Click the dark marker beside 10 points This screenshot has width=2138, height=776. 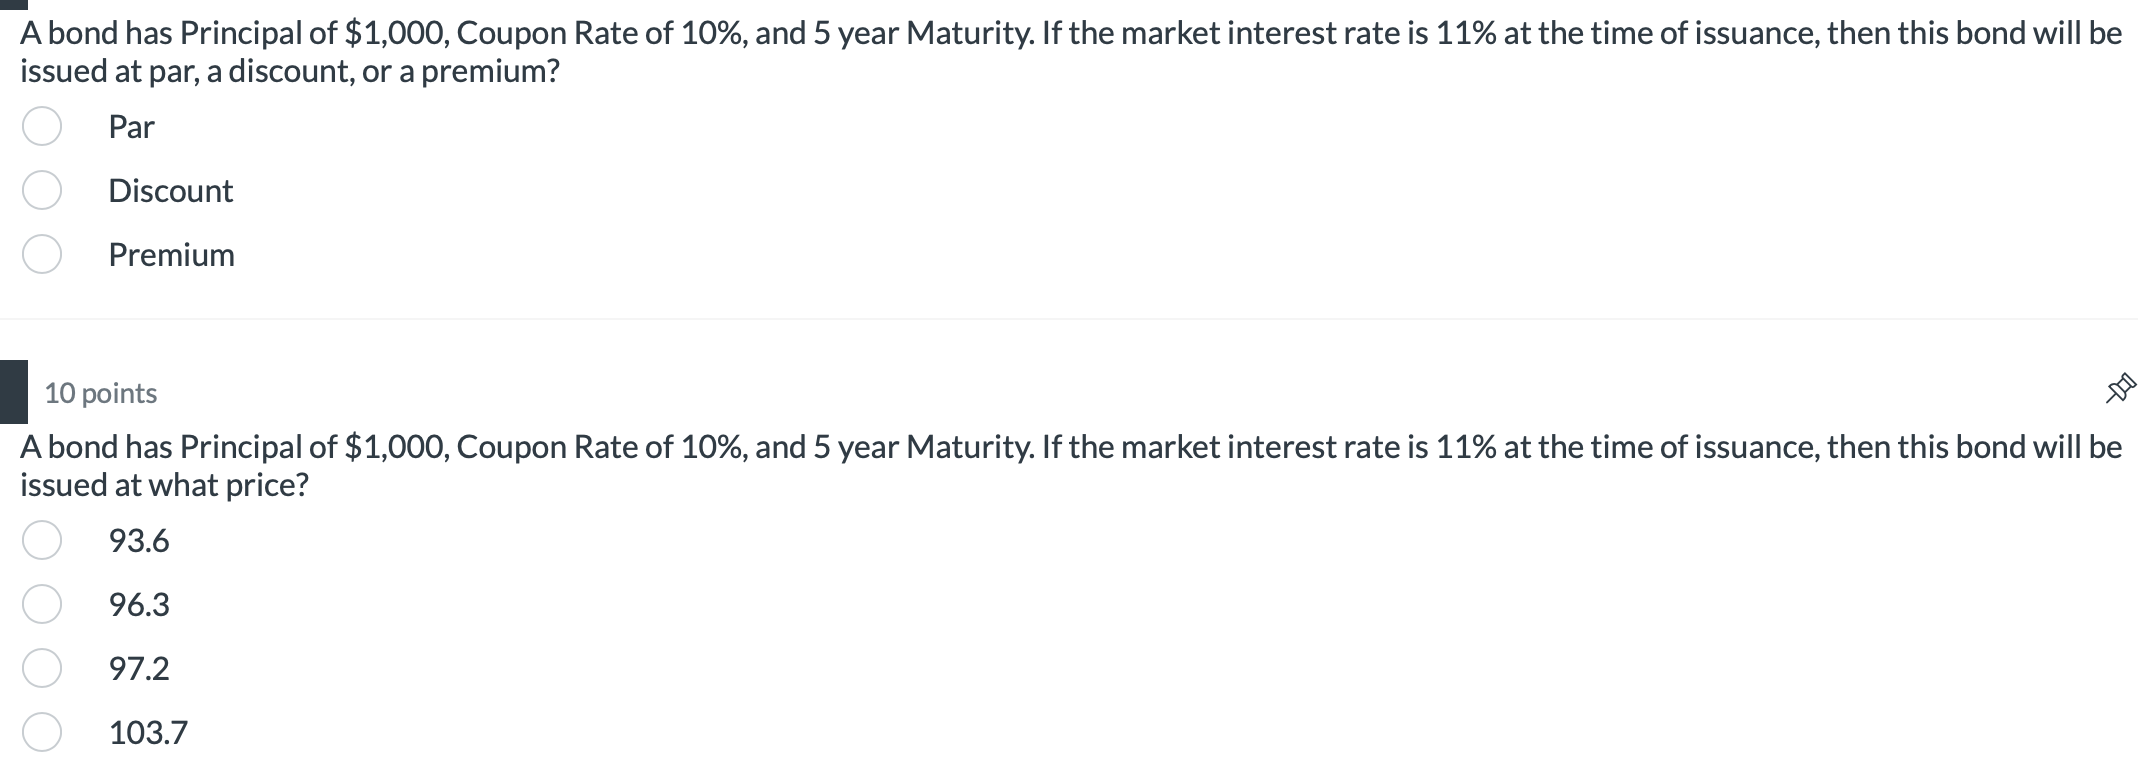(x=13, y=393)
